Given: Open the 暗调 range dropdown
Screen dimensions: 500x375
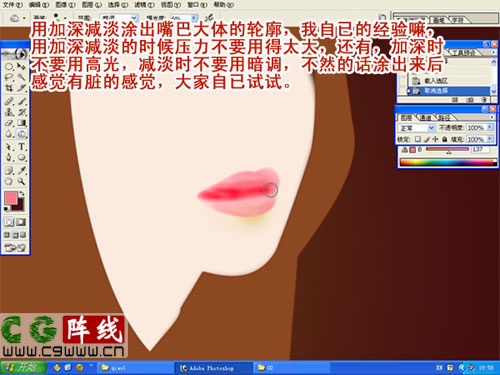Looking at the screenshot, I should point(119,18).
